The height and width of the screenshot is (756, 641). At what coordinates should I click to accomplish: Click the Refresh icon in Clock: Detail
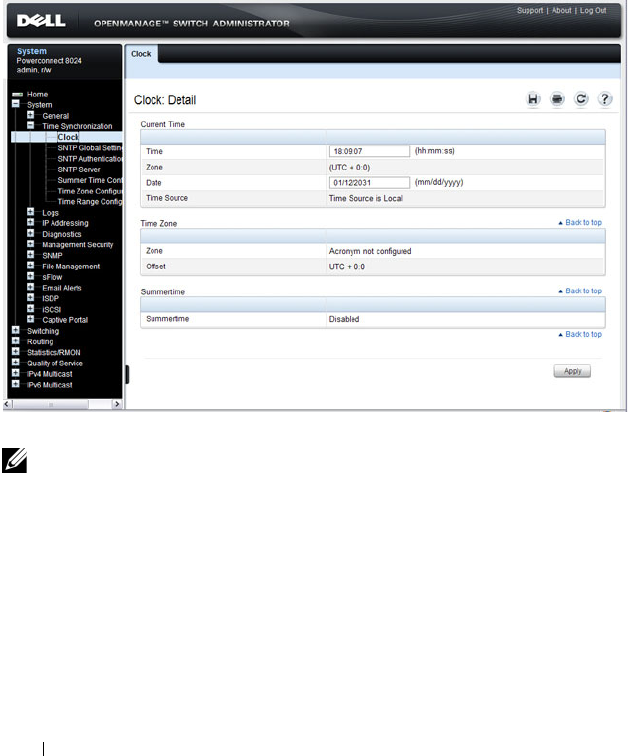[581, 99]
